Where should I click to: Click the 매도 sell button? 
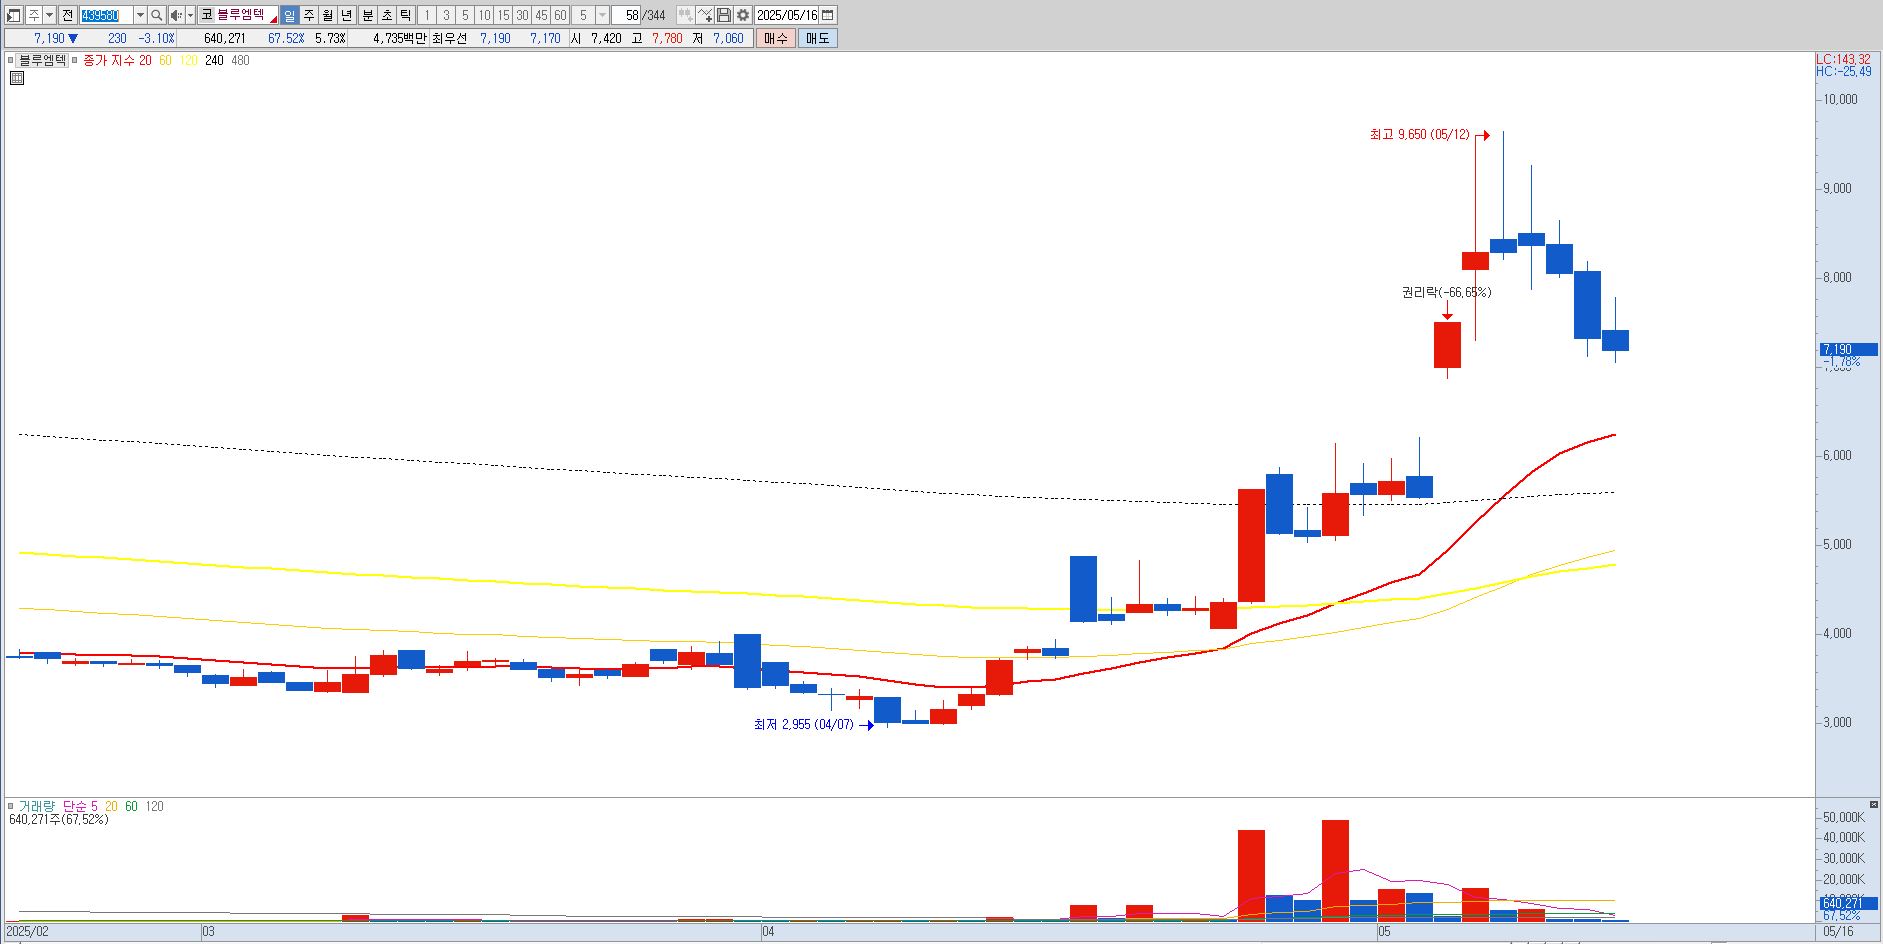pyautogui.click(x=817, y=38)
